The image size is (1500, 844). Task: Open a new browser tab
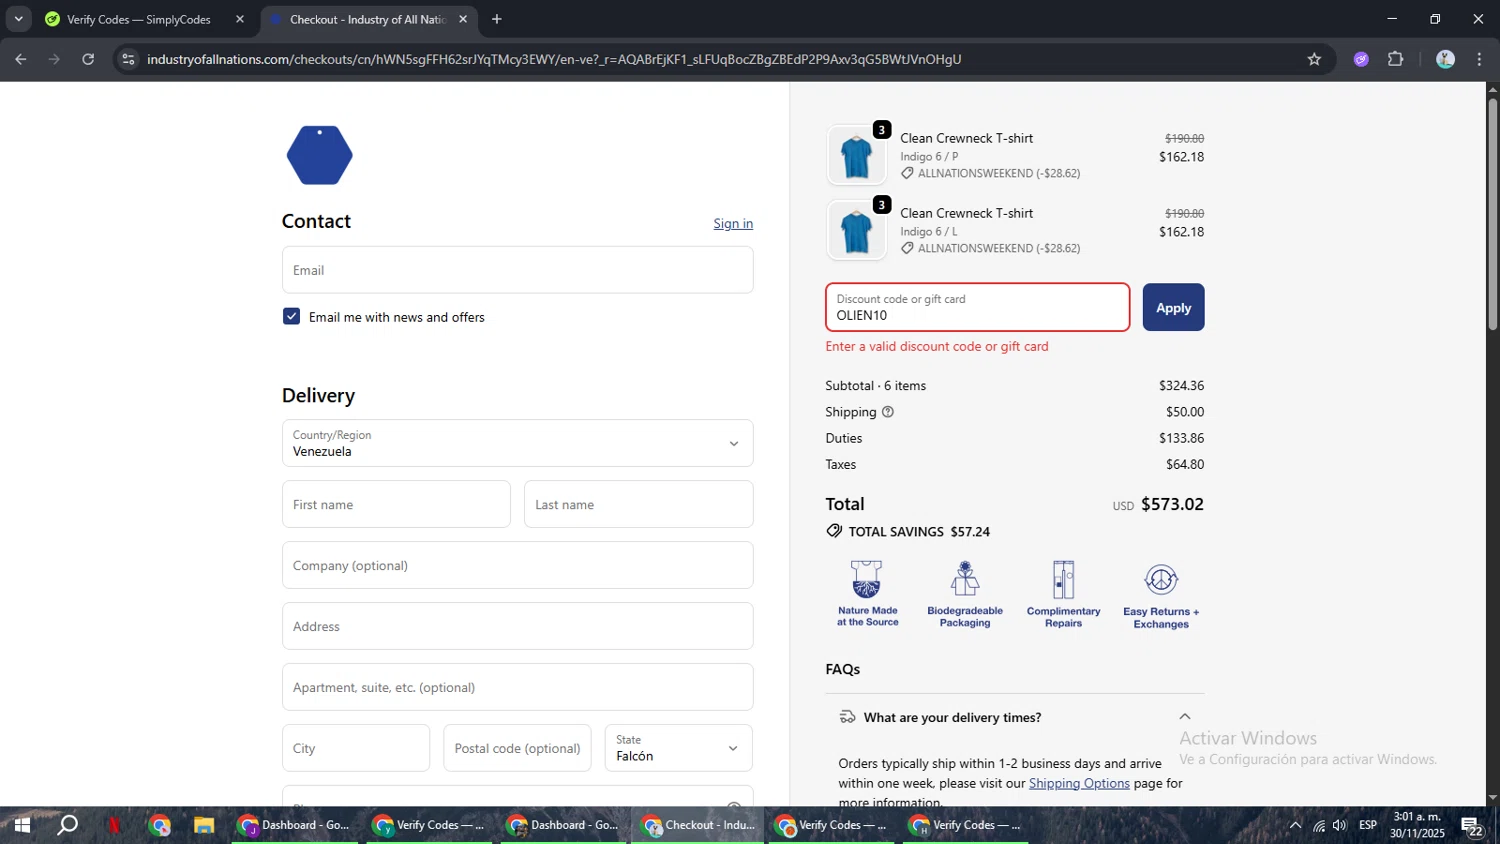pos(497,19)
